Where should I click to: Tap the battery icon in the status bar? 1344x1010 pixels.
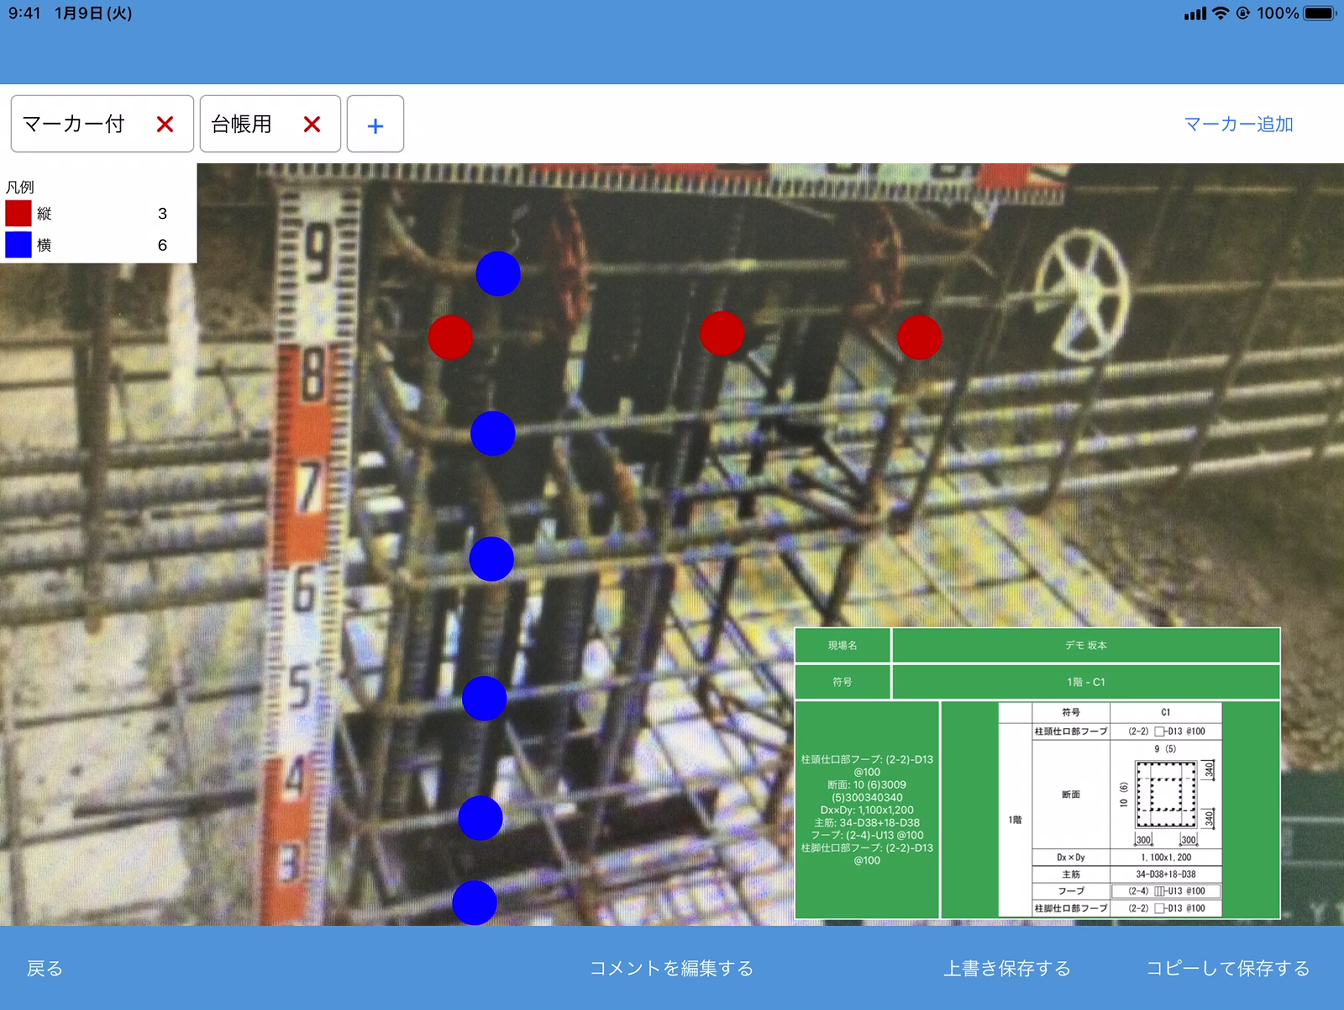[x=1319, y=13]
